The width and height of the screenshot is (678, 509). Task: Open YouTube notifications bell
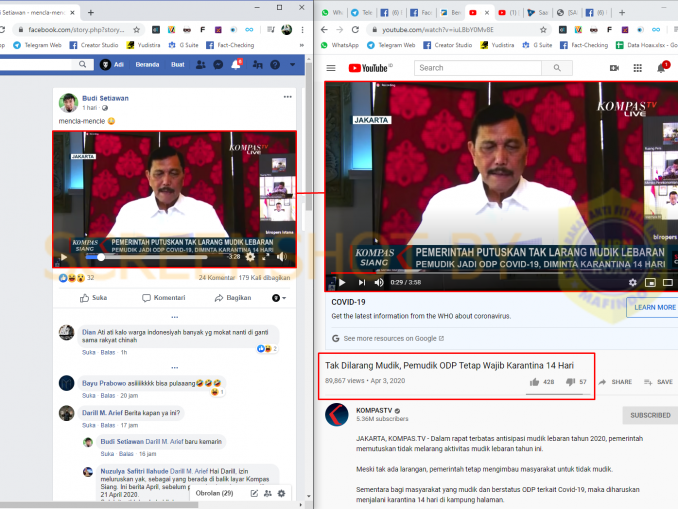(661, 68)
